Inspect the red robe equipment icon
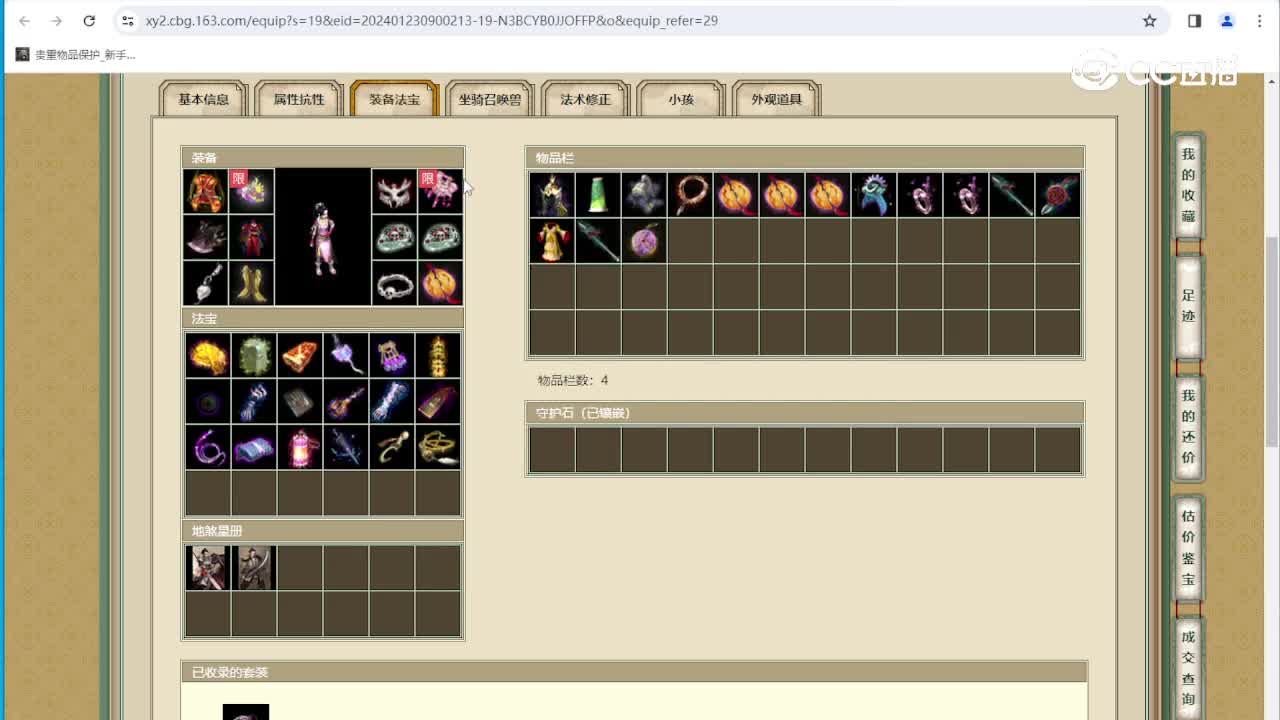Image resolution: width=1280 pixels, height=720 pixels. click(252, 237)
